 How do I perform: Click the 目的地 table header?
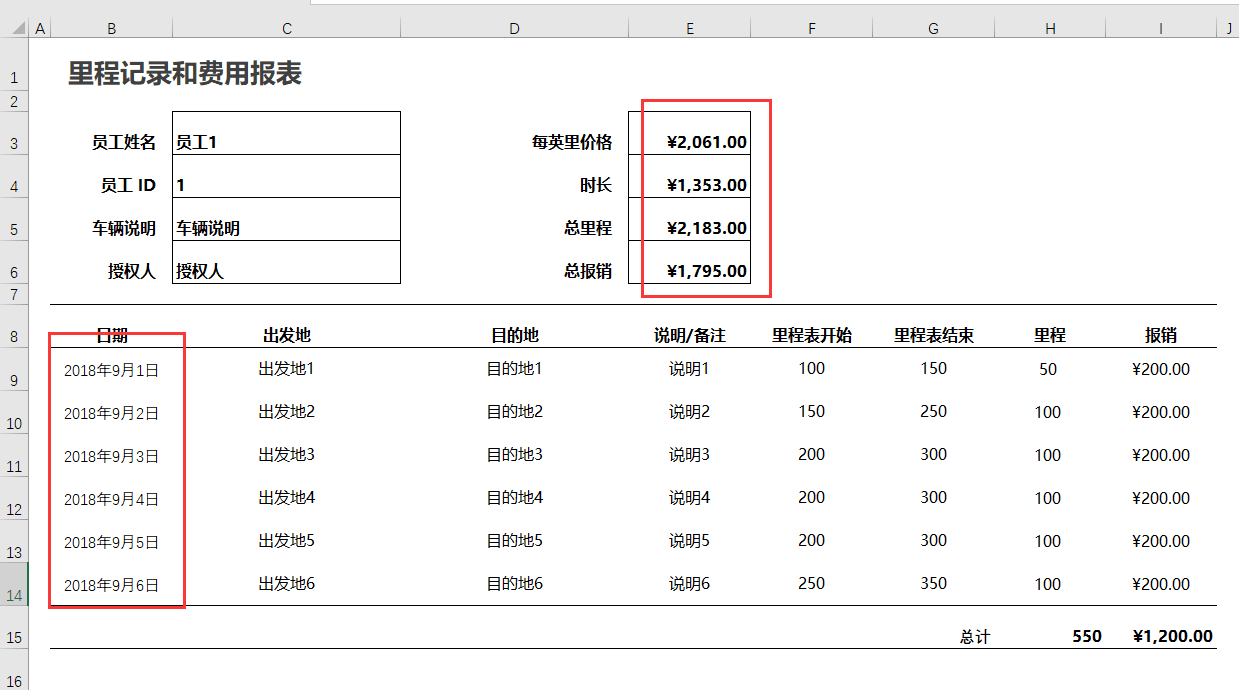pos(515,336)
